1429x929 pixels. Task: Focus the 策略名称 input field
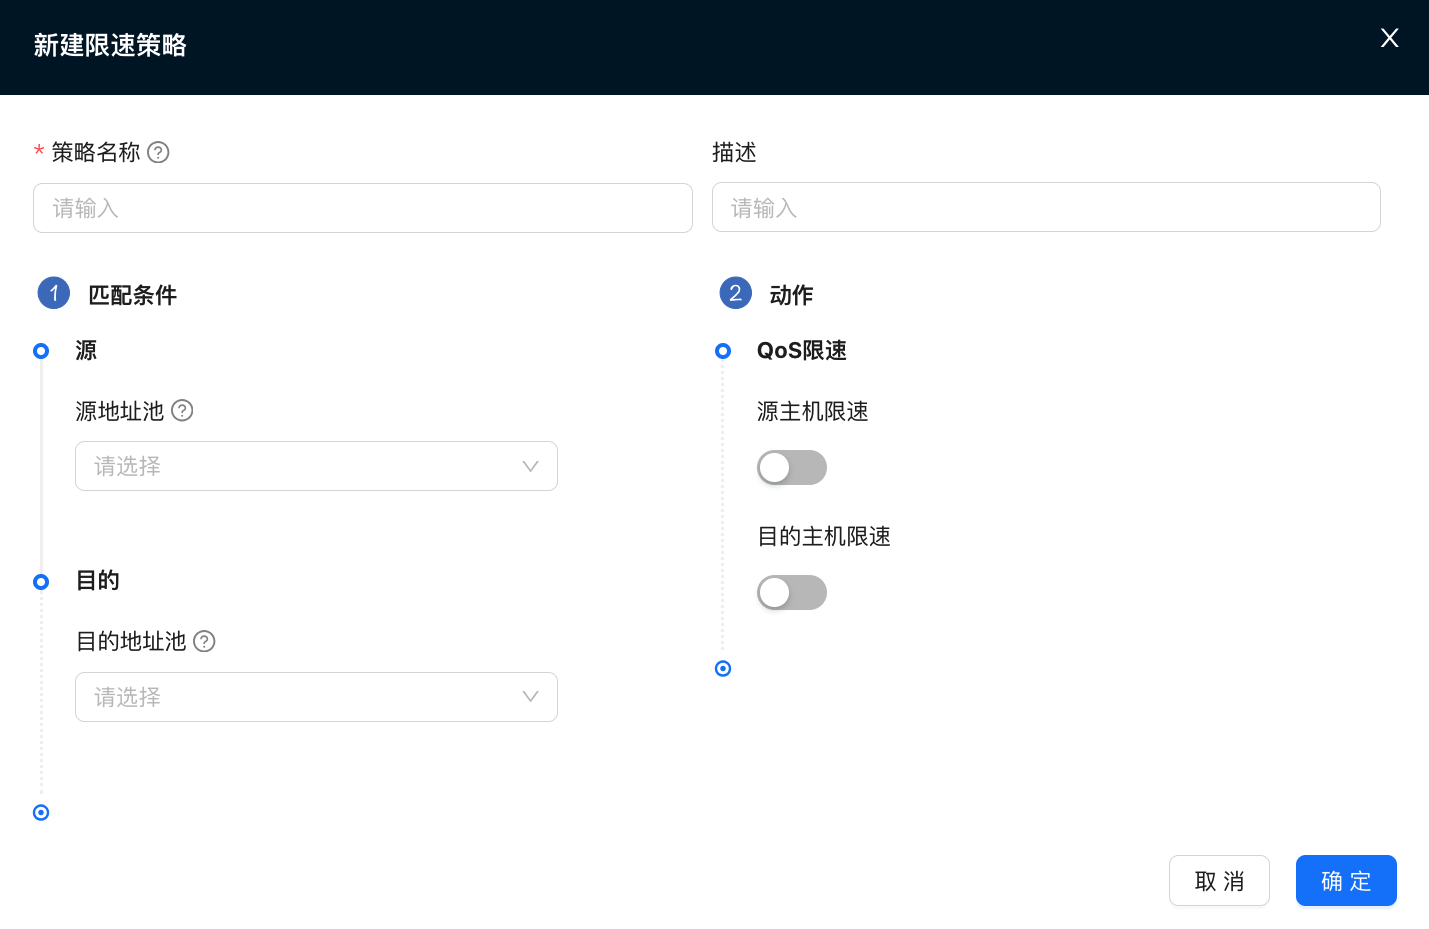point(362,208)
